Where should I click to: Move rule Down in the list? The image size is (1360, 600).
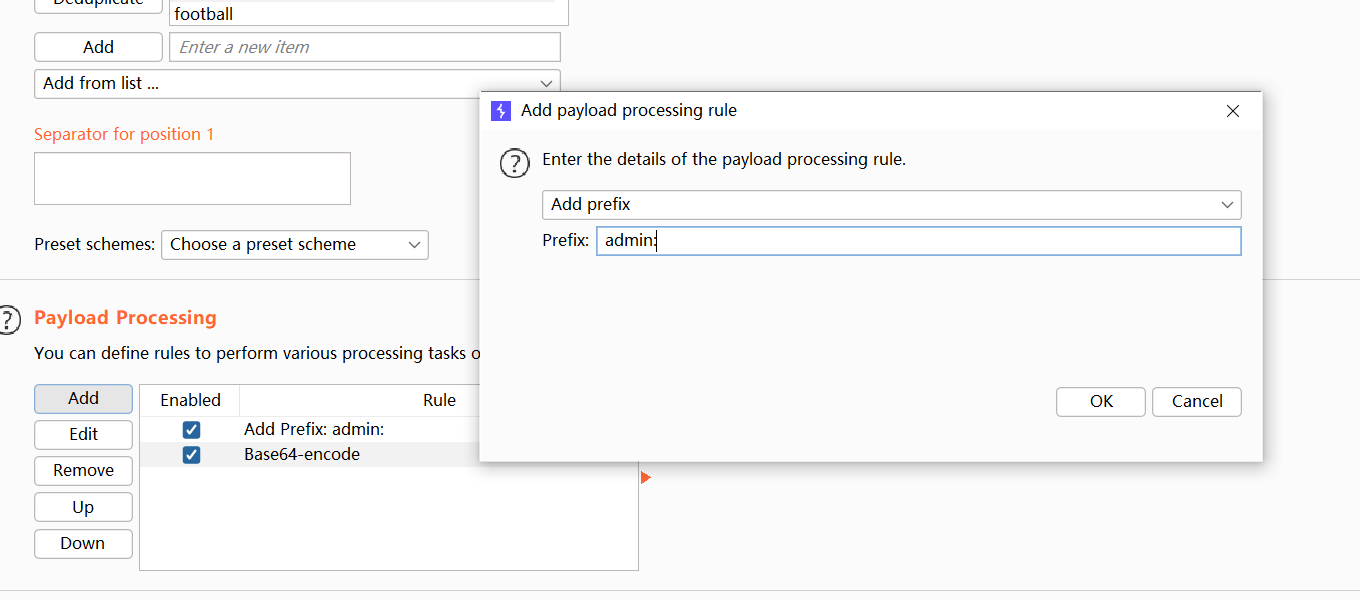tap(83, 544)
